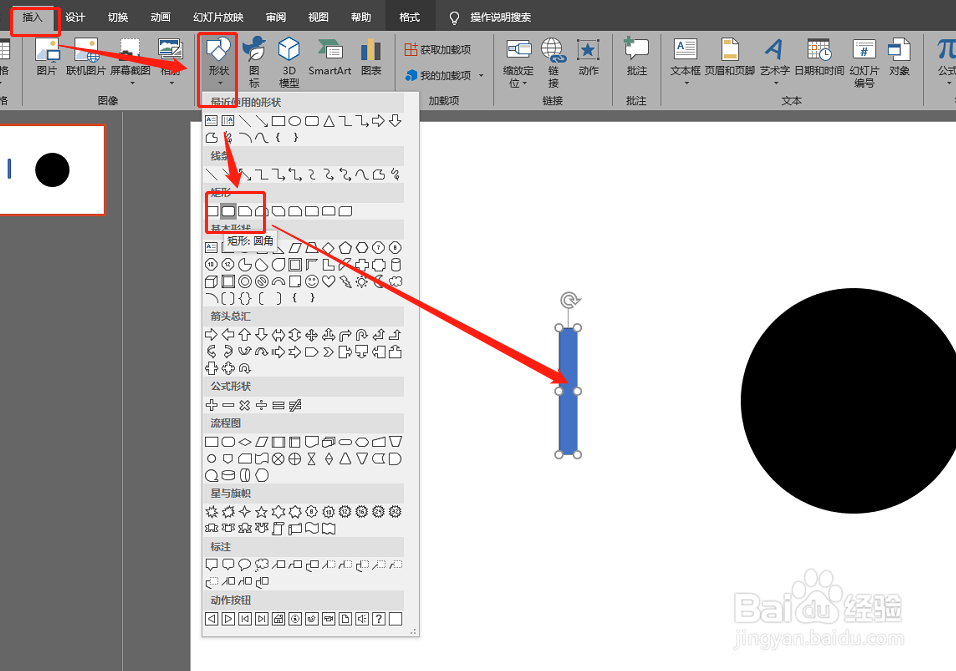Viewport: 956px width, 671px height.
Task: Select the 格式 contextual tab
Action: point(410,17)
